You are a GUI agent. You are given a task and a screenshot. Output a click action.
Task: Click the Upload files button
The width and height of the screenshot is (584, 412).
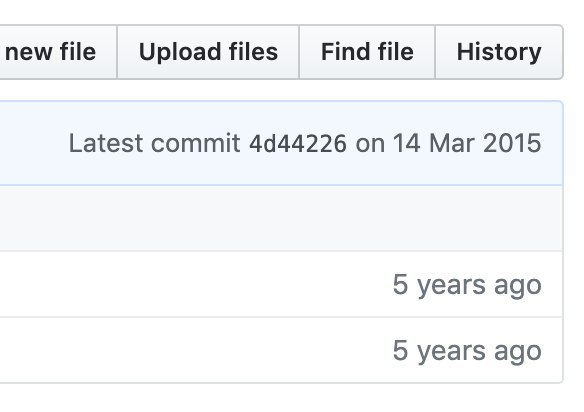(208, 52)
